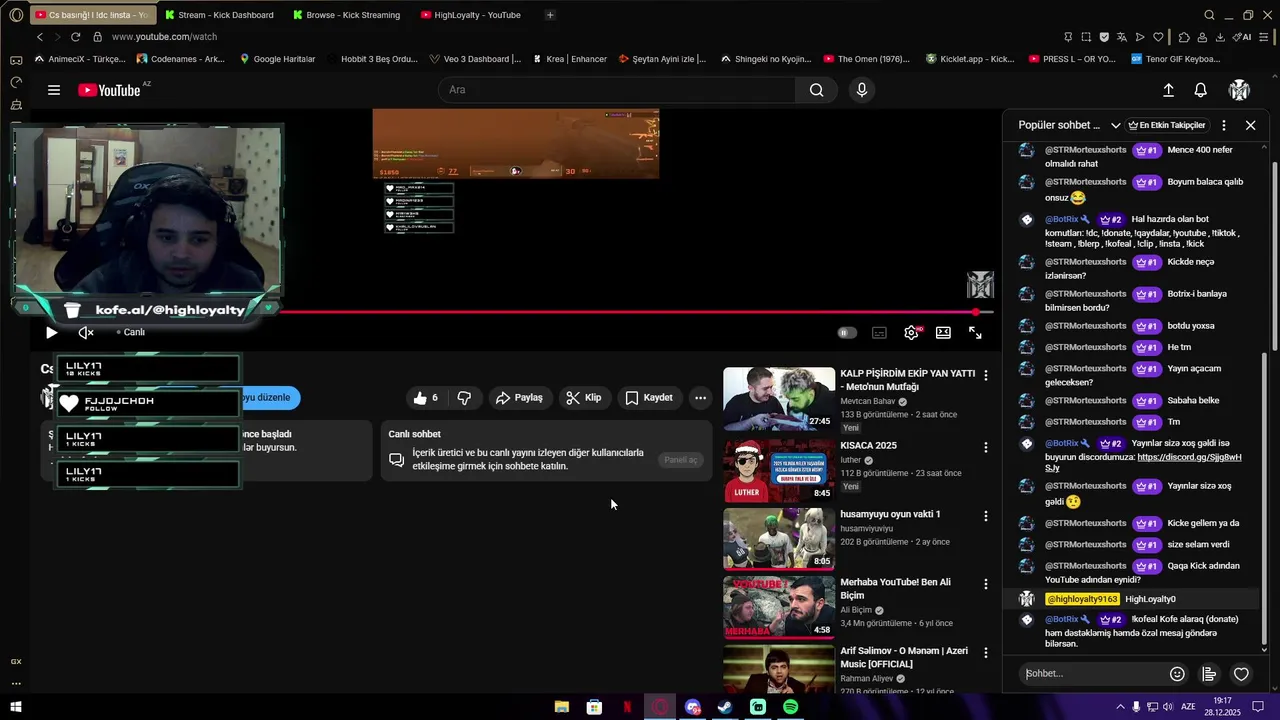Reload the current page
Viewport: 1280px width, 720px height.
[x=75, y=37]
